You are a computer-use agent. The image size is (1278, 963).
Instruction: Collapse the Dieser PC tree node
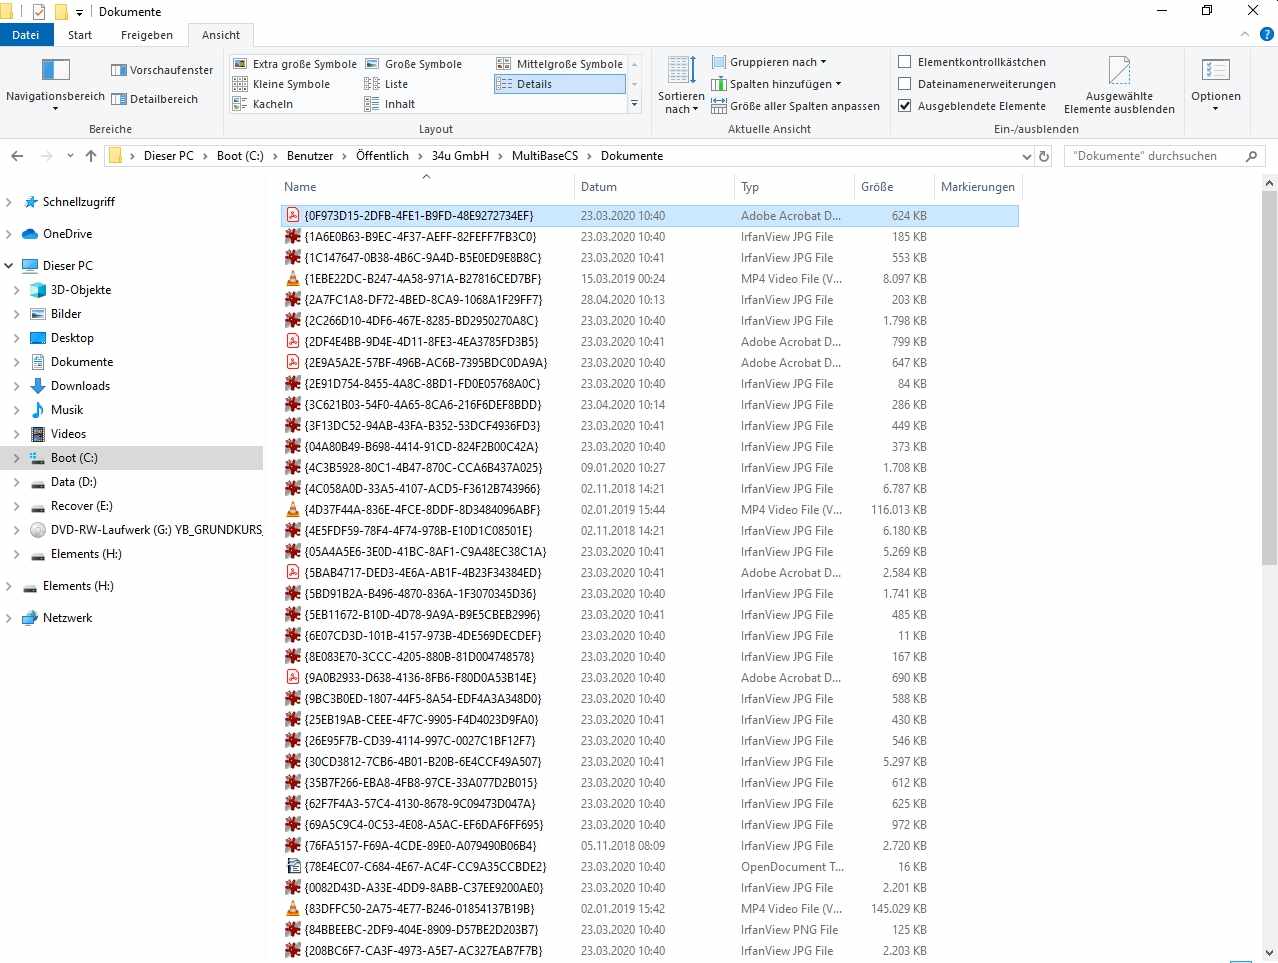tap(9, 266)
